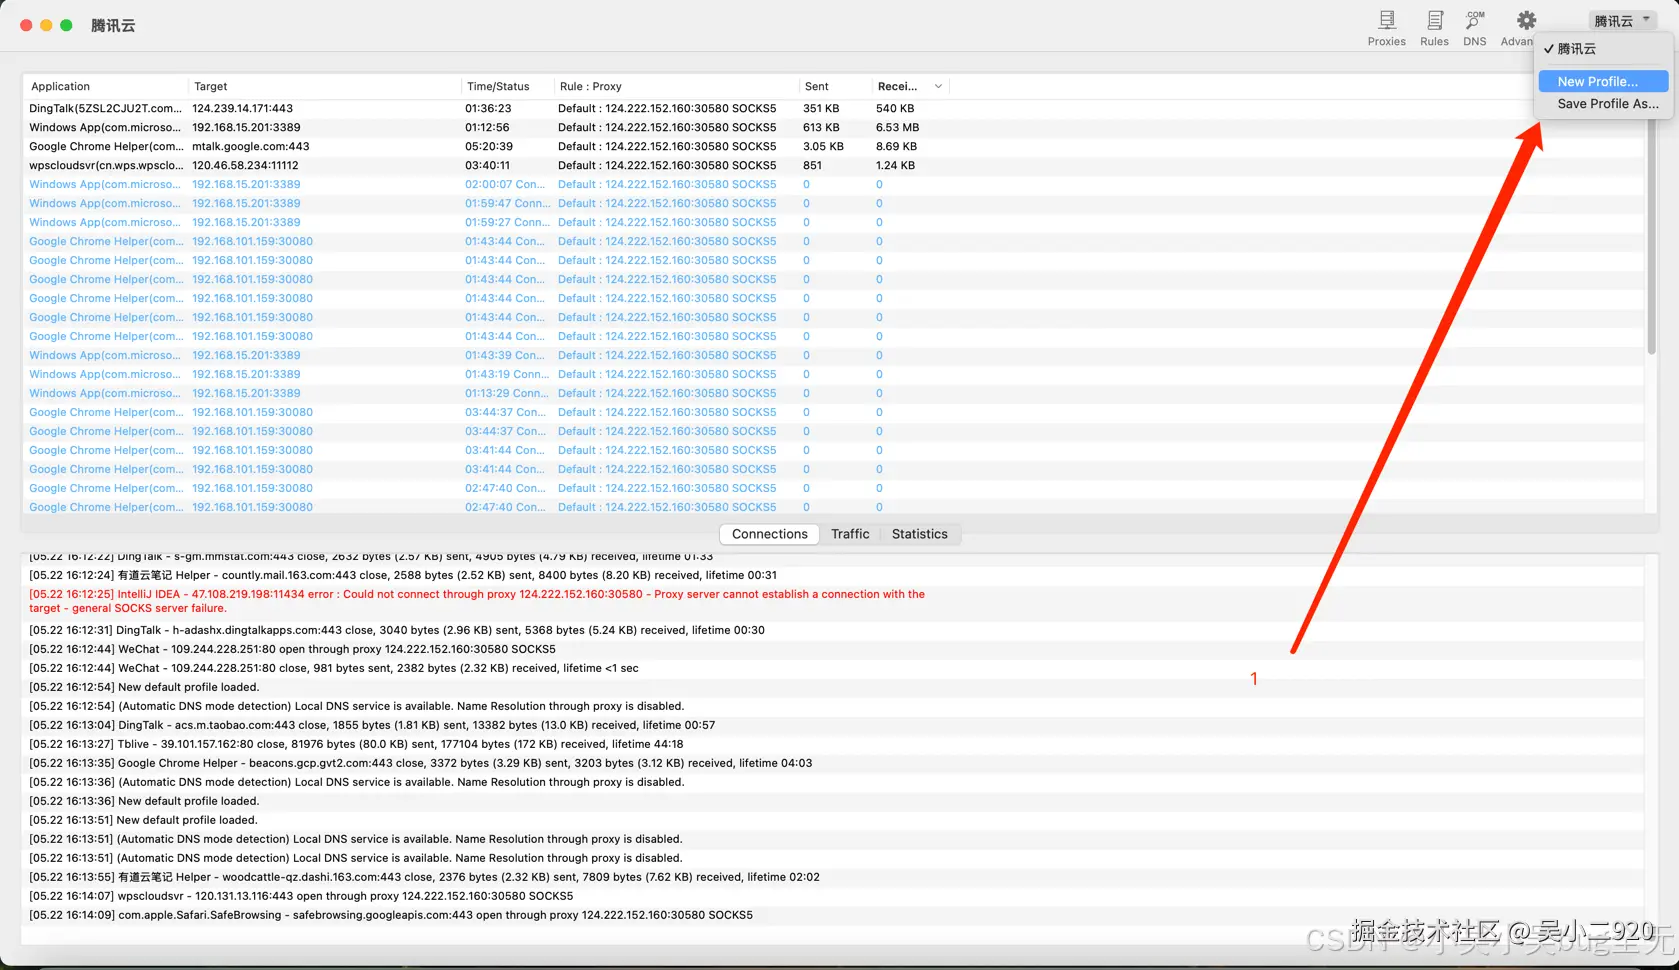The image size is (1679, 970).
Task: Select target mtalk.google.com:443
Action: pos(251,146)
